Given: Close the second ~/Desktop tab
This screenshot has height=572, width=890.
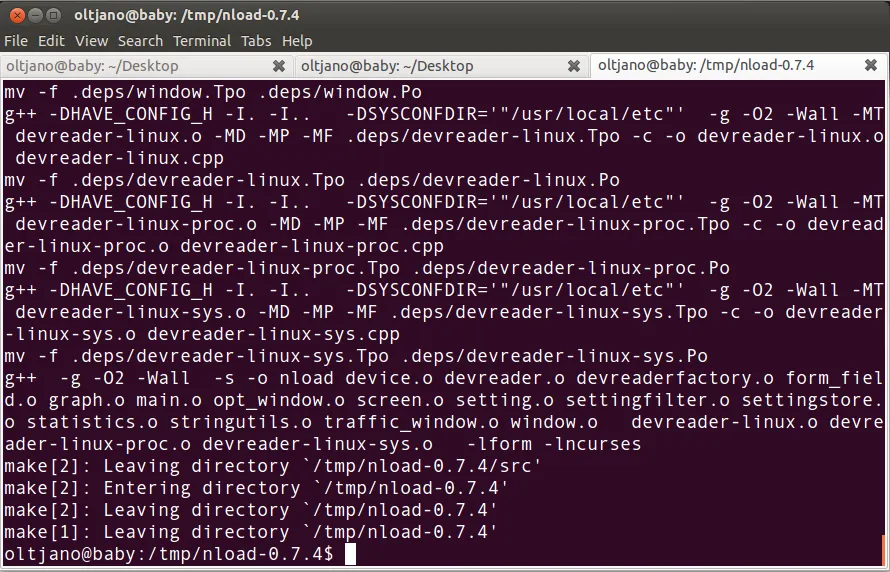Looking at the screenshot, I should [574, 66].
